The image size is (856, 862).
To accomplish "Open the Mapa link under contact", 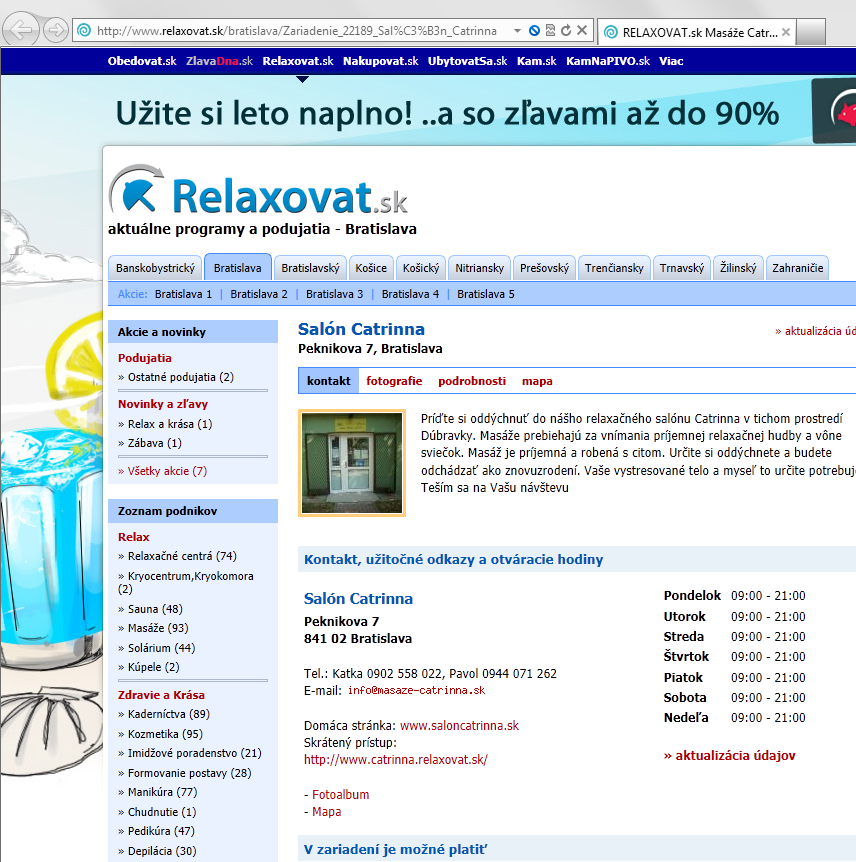I will (x=327, y=812).
